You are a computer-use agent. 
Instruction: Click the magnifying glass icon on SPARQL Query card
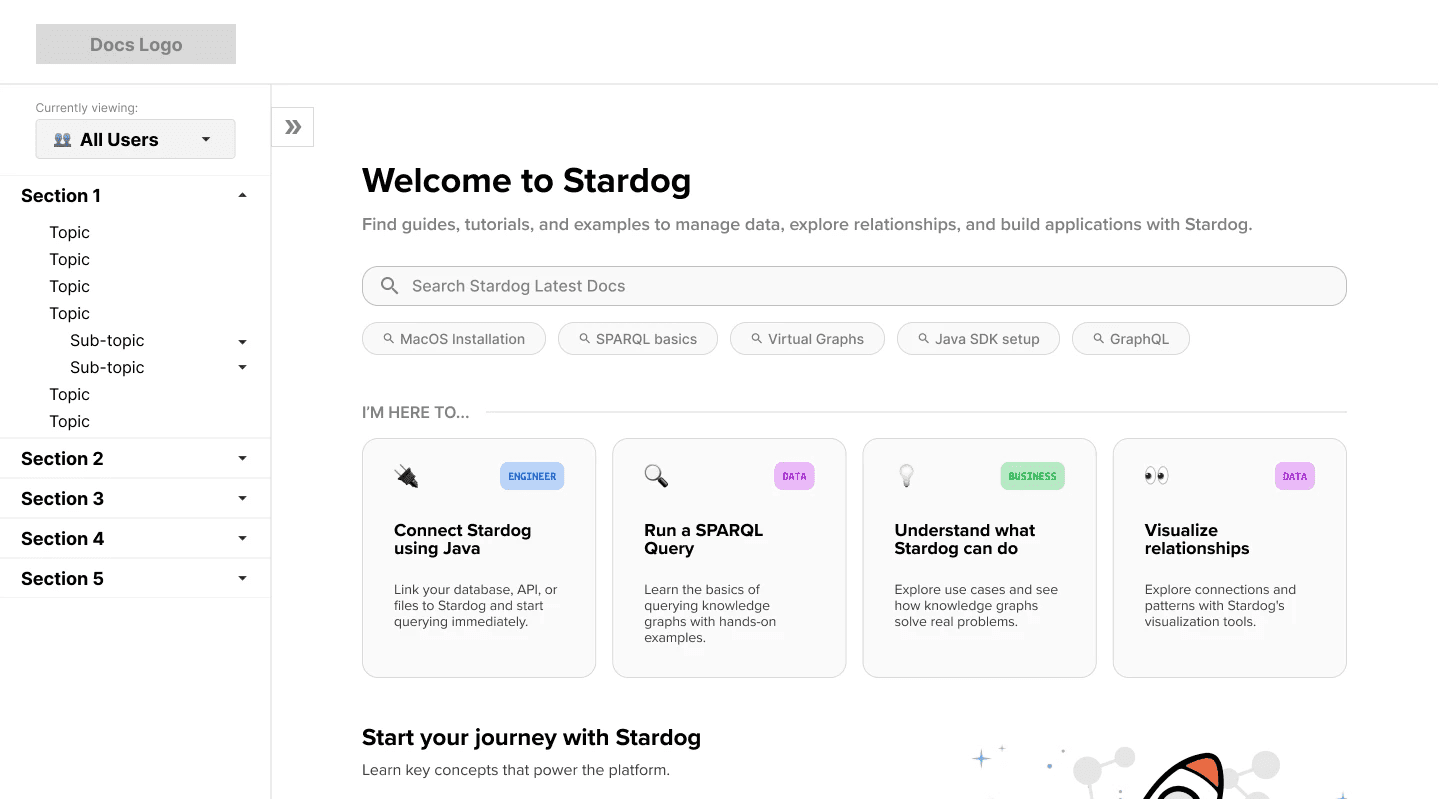point(656,476)
